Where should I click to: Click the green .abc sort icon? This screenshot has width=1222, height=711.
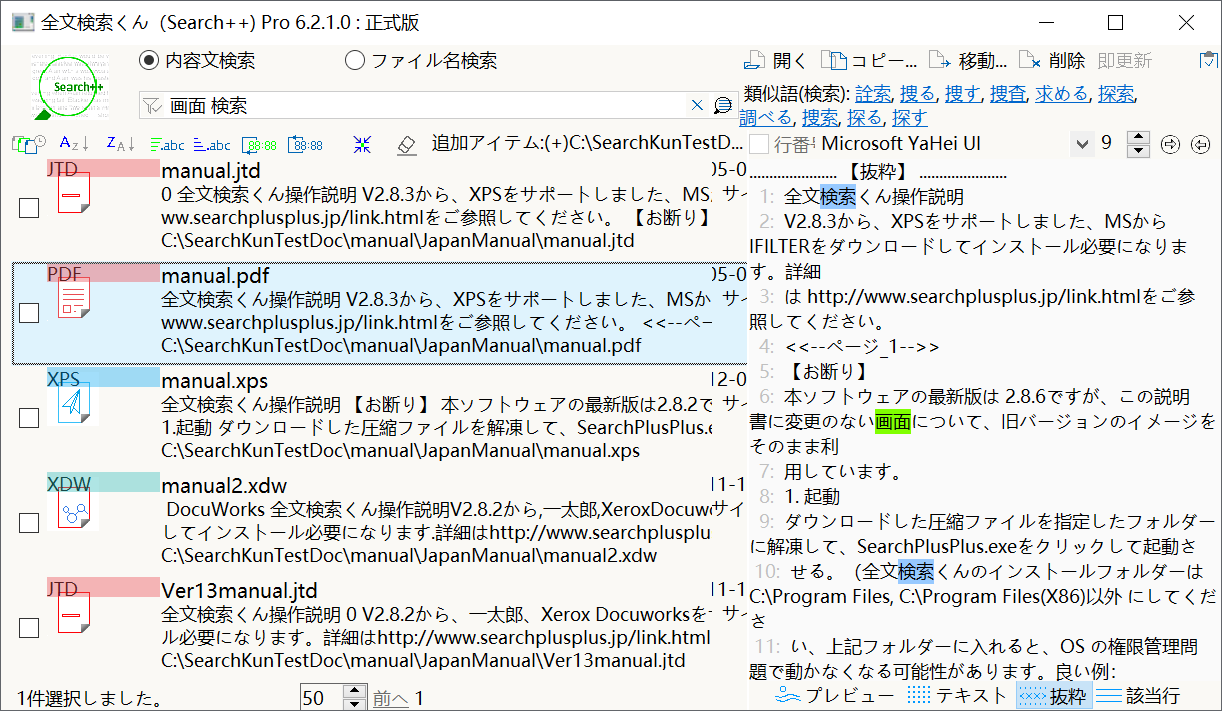[x=167, y=144]
